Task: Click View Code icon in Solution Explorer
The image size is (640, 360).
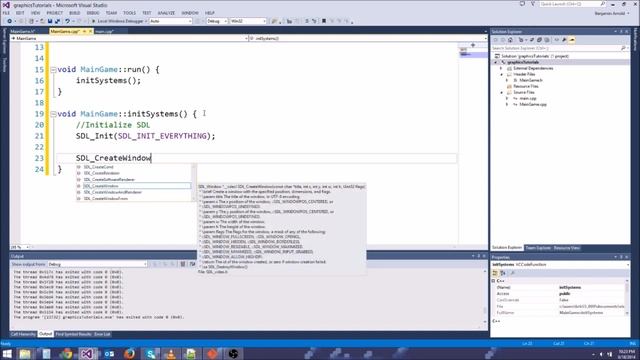Action: (x=556, y=40)
